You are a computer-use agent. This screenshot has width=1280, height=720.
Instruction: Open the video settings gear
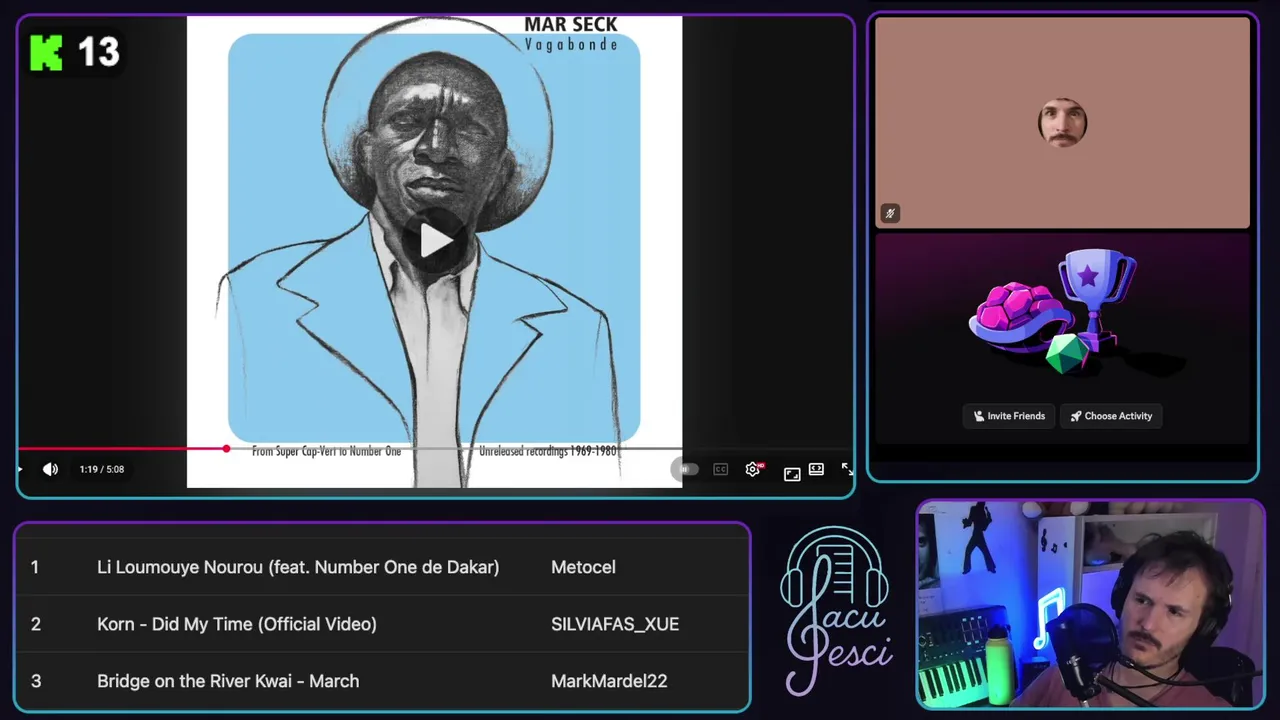click(753, 469)
